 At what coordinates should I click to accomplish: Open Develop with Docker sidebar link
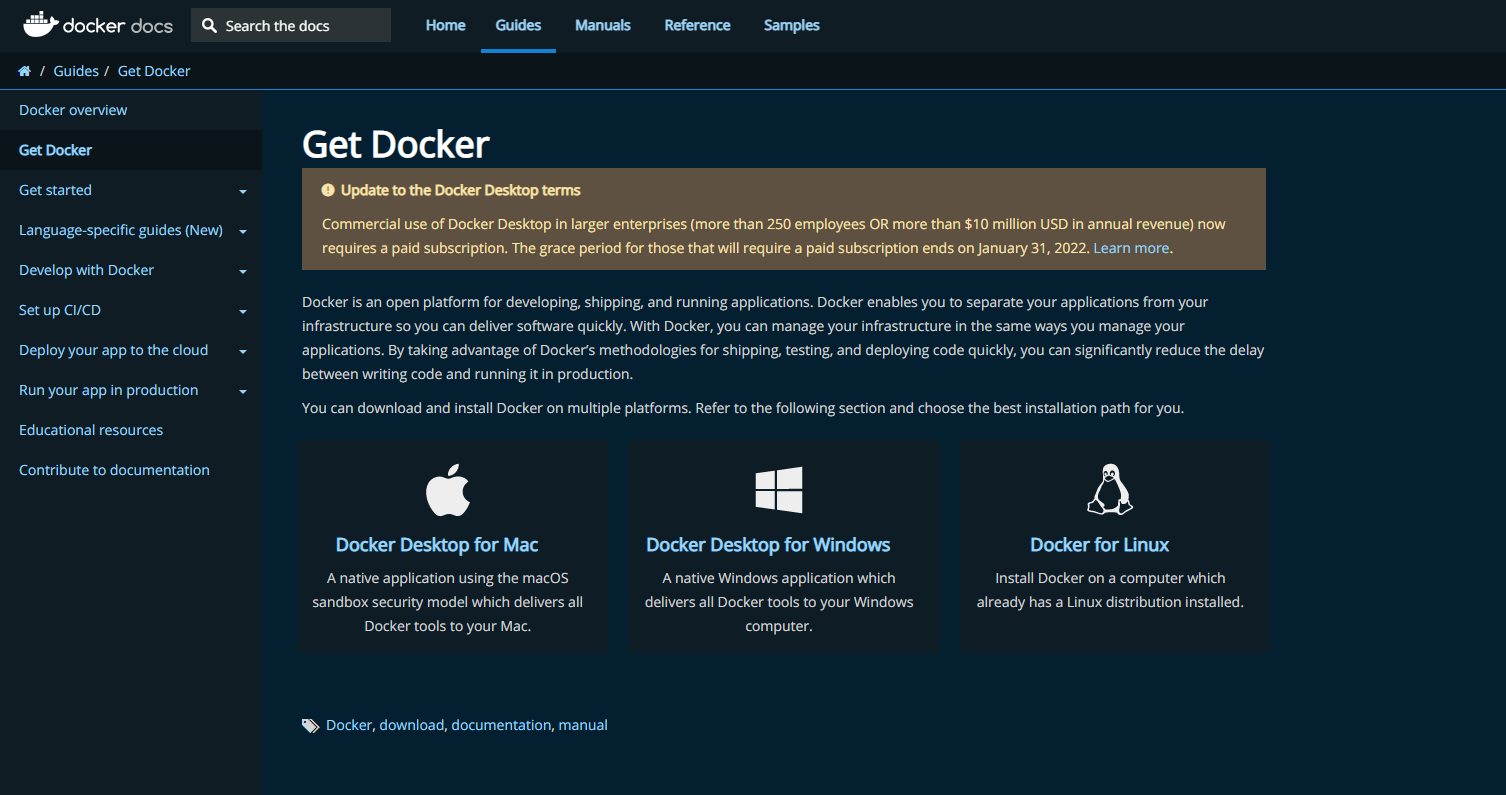[x=86, y=270]
